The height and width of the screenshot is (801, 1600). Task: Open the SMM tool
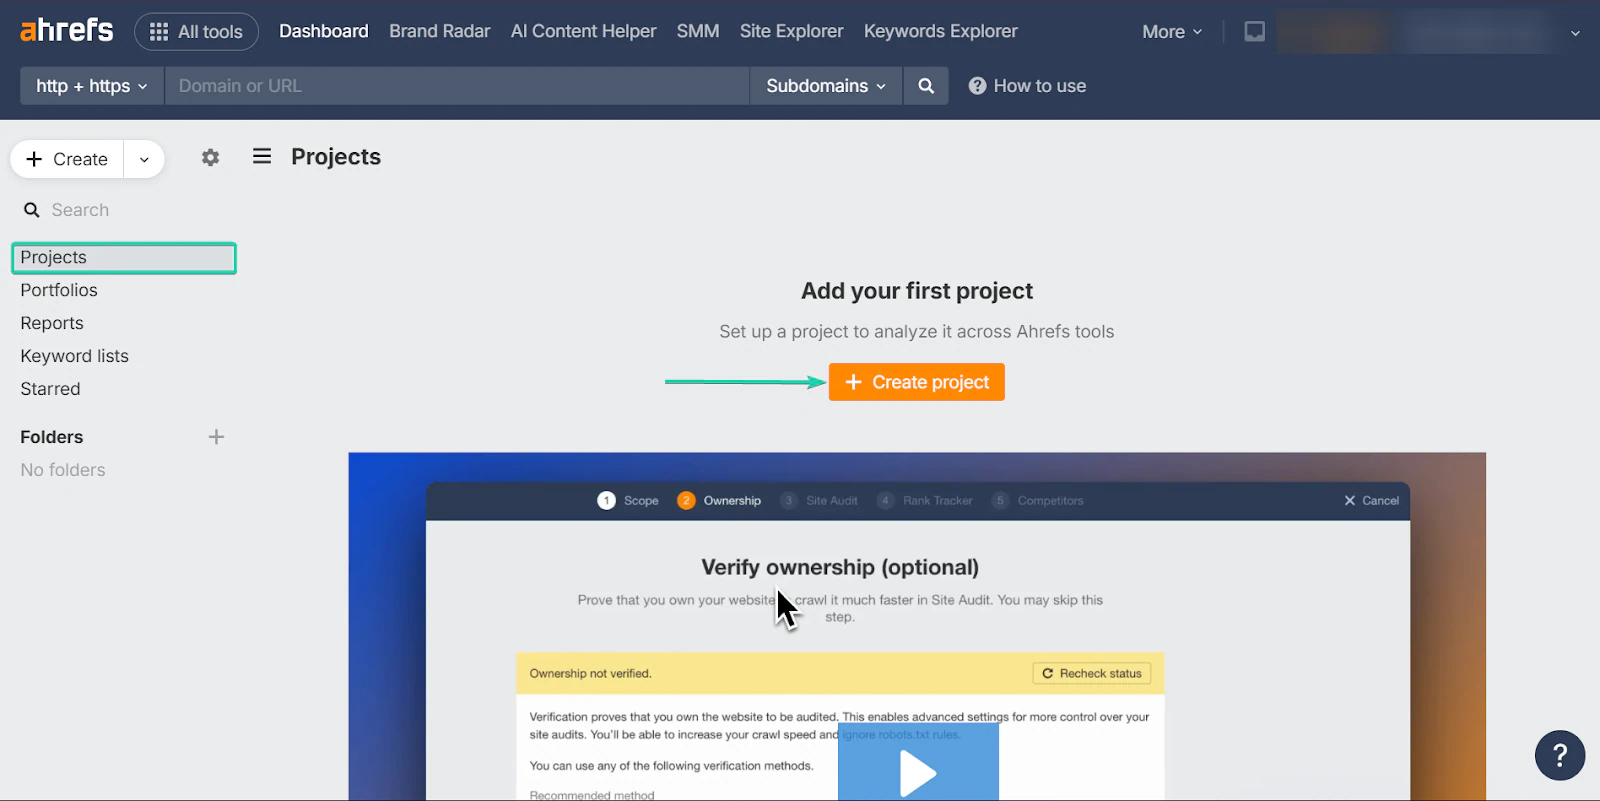click(698, 31)
